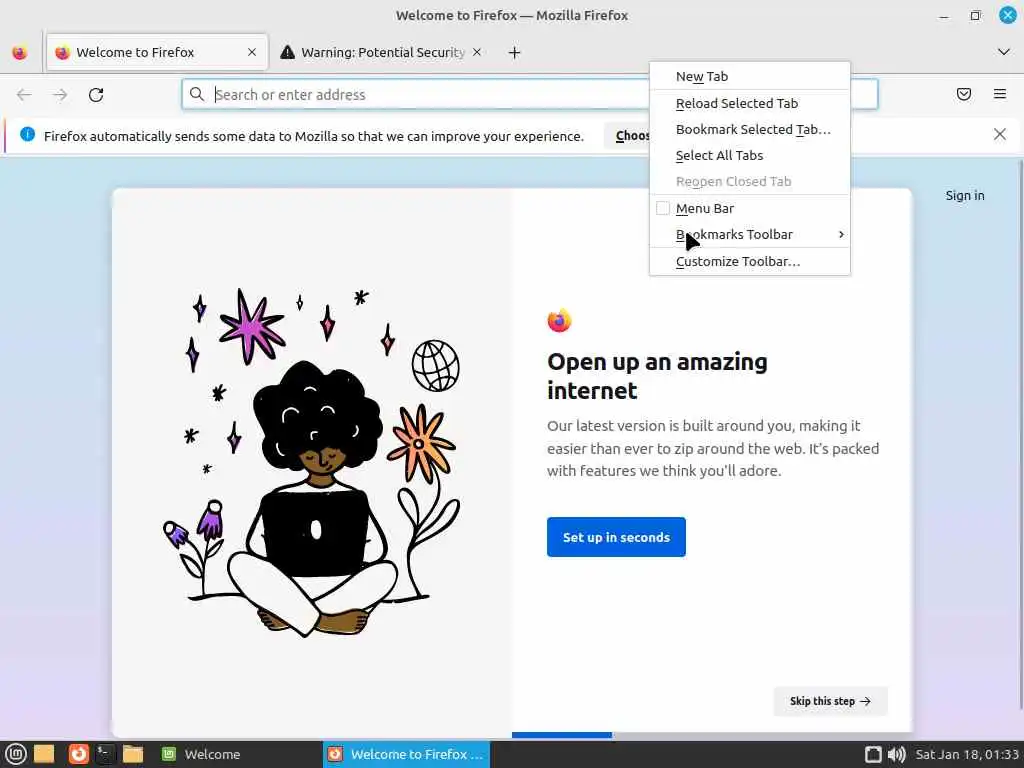Click the search magnifier icon in address bar
This screenshot has width=1024, height=768.
coord(197,94)
